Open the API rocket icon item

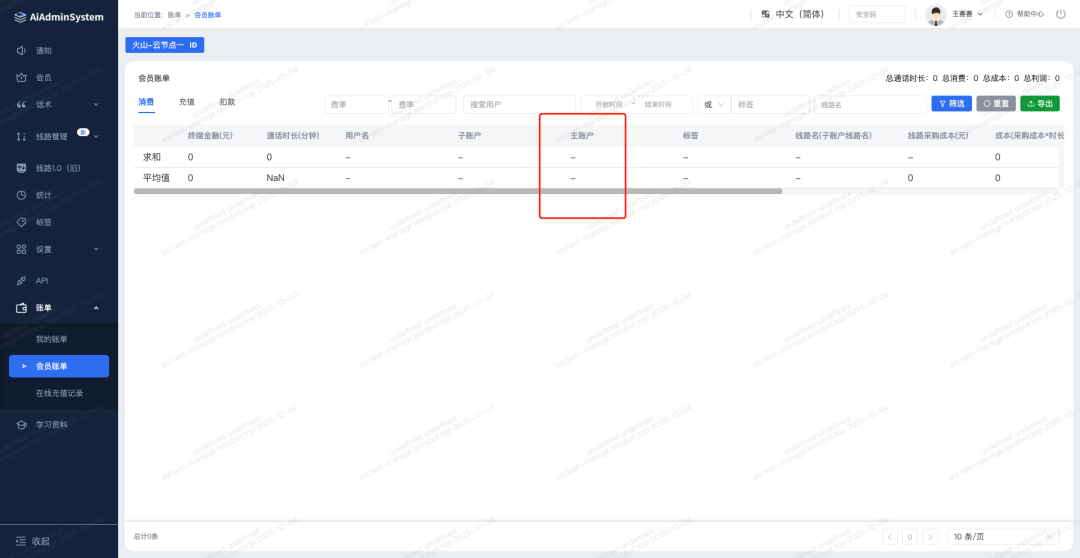coord(22,281)
